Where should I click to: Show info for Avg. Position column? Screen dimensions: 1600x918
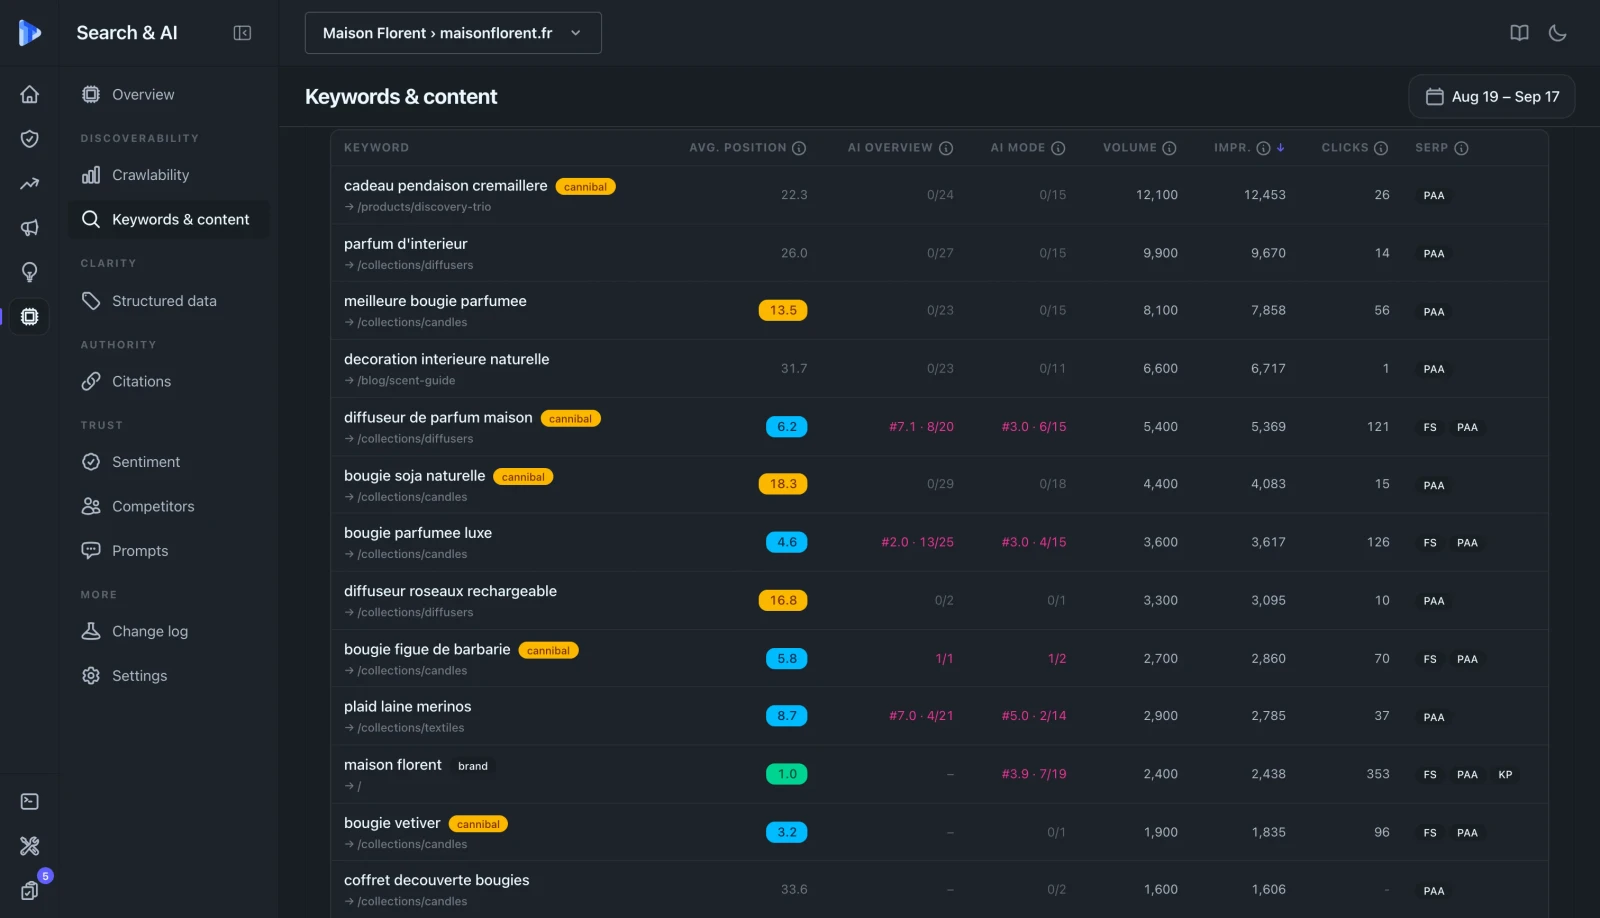(799, 148)
